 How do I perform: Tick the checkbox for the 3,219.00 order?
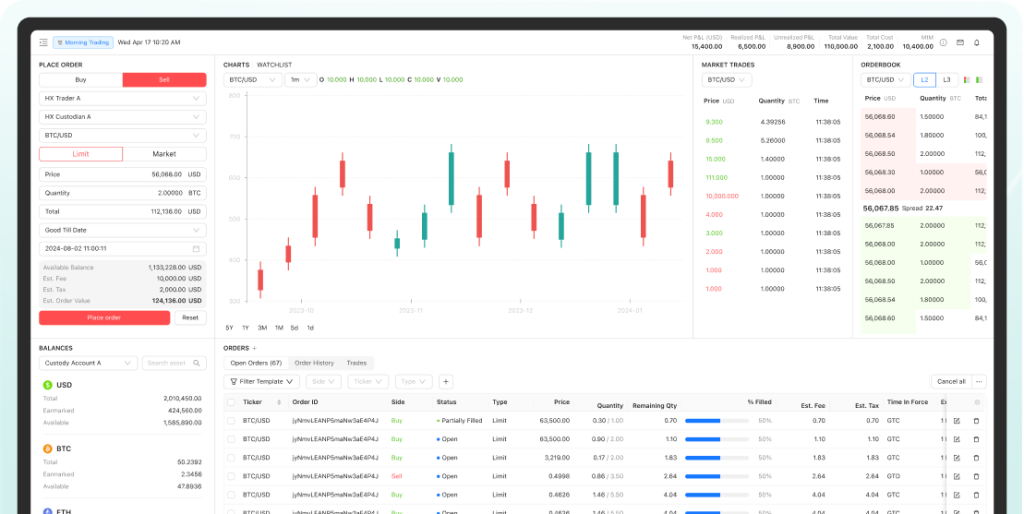[x=231, y=458]
